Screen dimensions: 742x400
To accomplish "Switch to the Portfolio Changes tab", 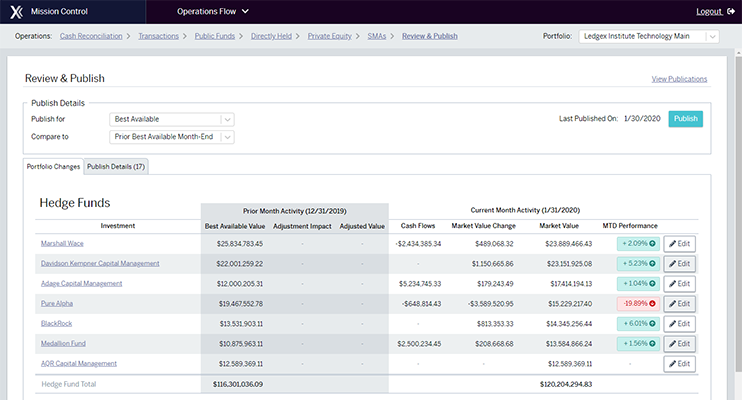I will coord(53,167).
